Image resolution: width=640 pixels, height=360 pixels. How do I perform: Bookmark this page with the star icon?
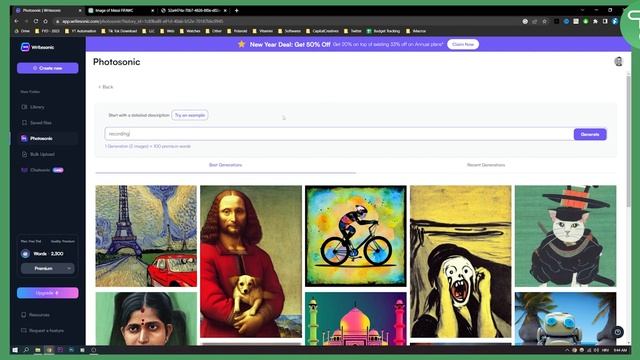544,21
